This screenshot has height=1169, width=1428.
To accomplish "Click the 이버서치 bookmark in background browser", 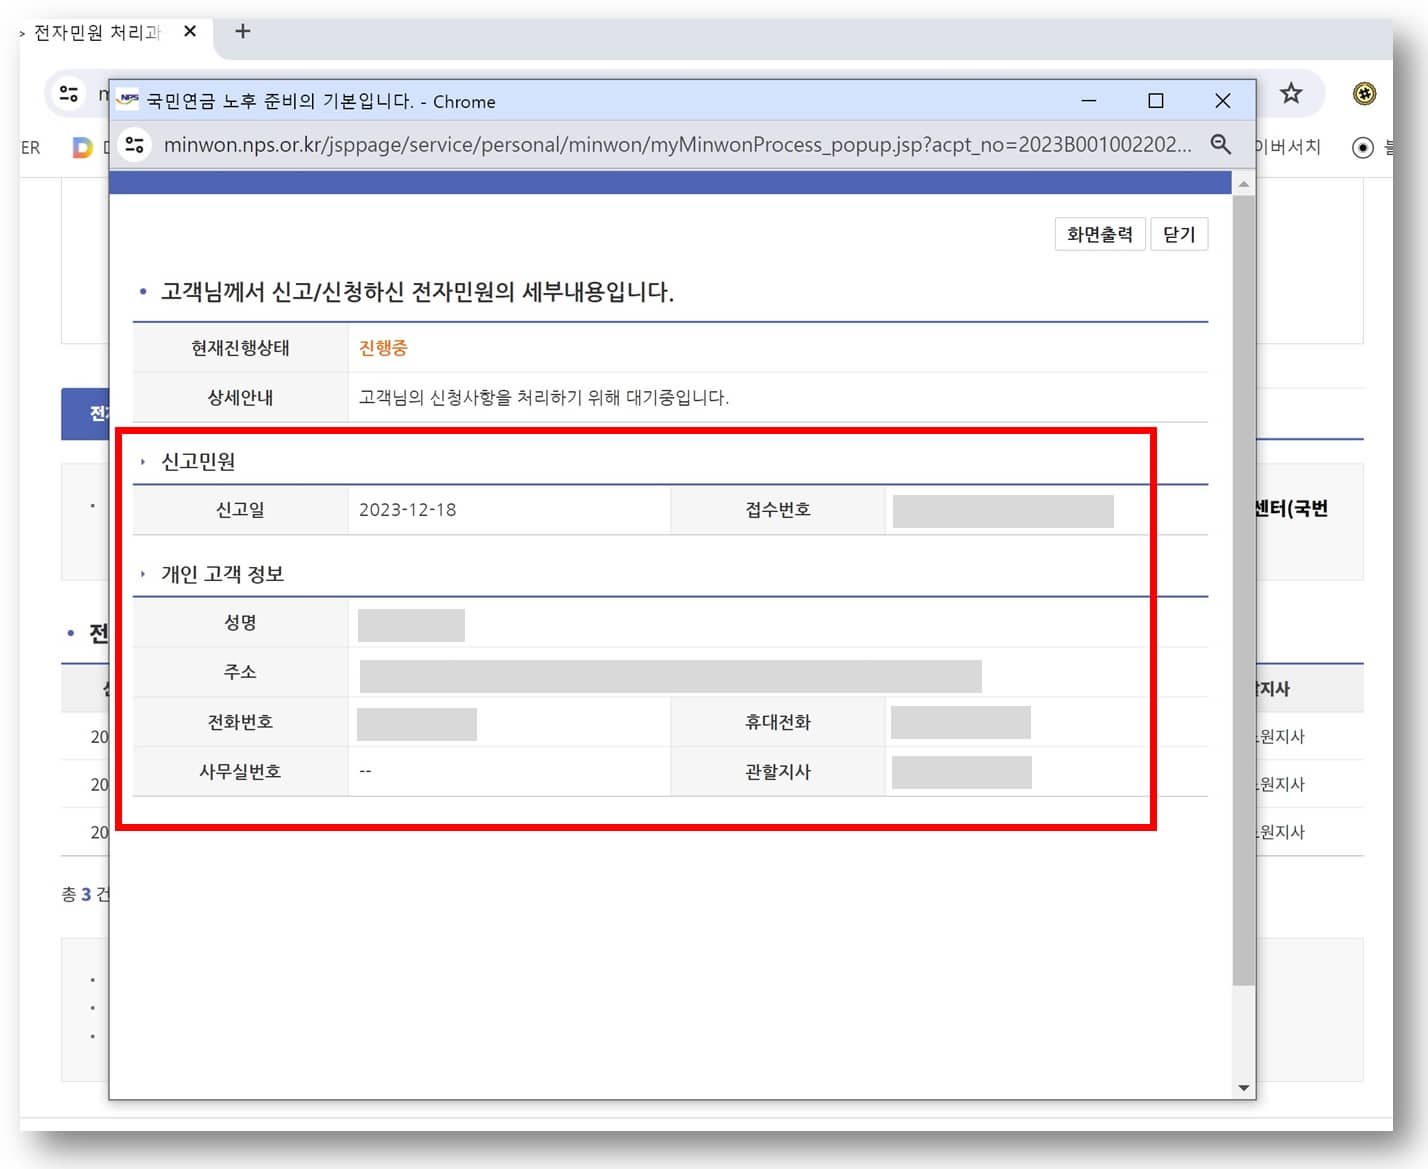I will coord(1288,147).
